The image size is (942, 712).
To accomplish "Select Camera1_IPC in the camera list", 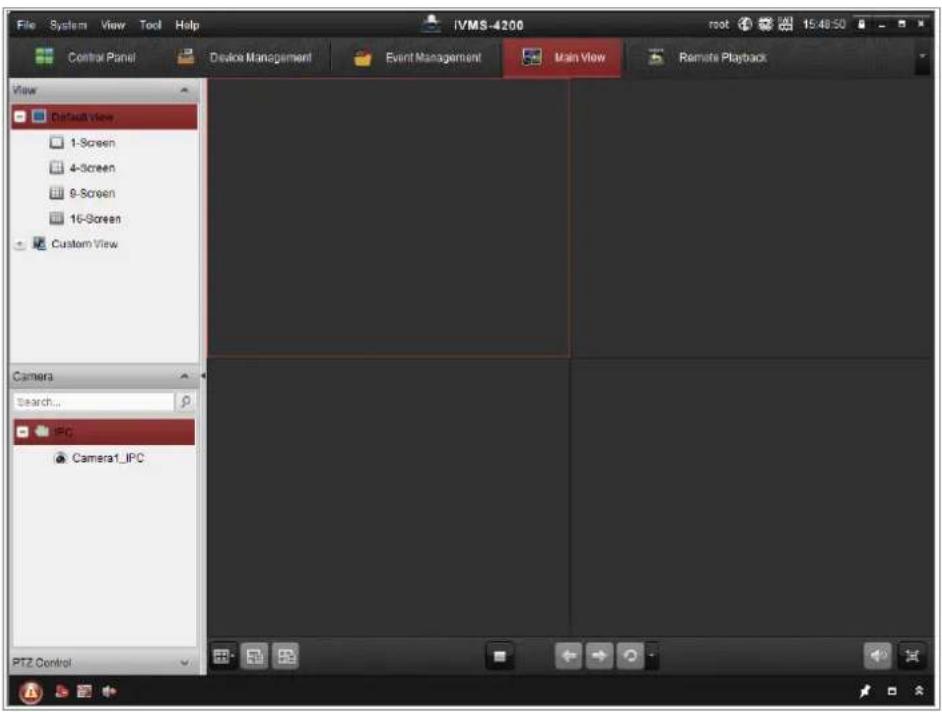I will 108,458.
